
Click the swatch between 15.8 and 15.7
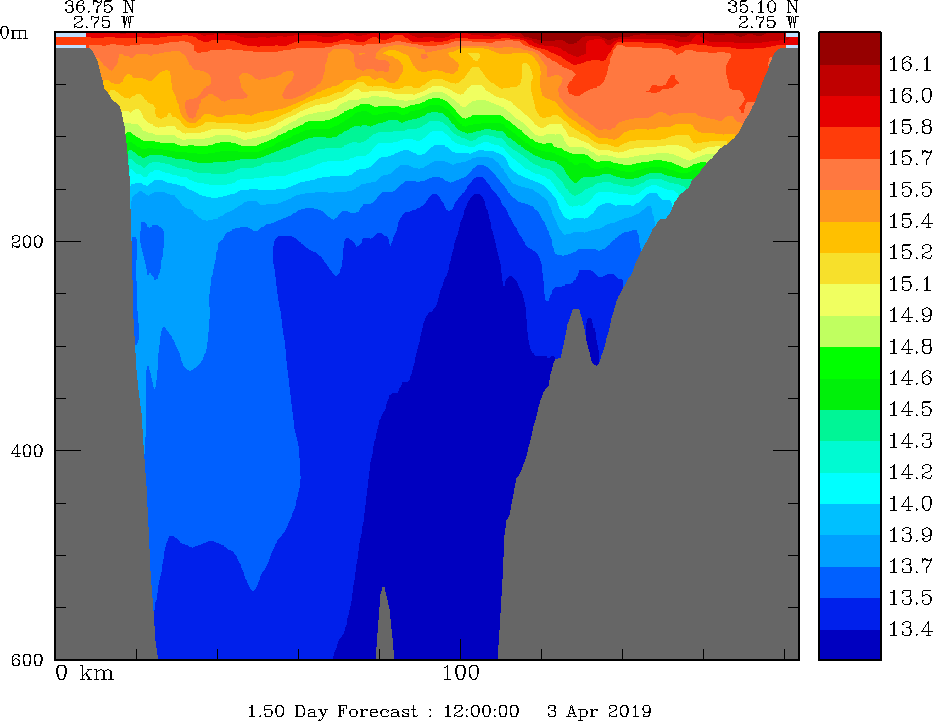pos(850,143)
